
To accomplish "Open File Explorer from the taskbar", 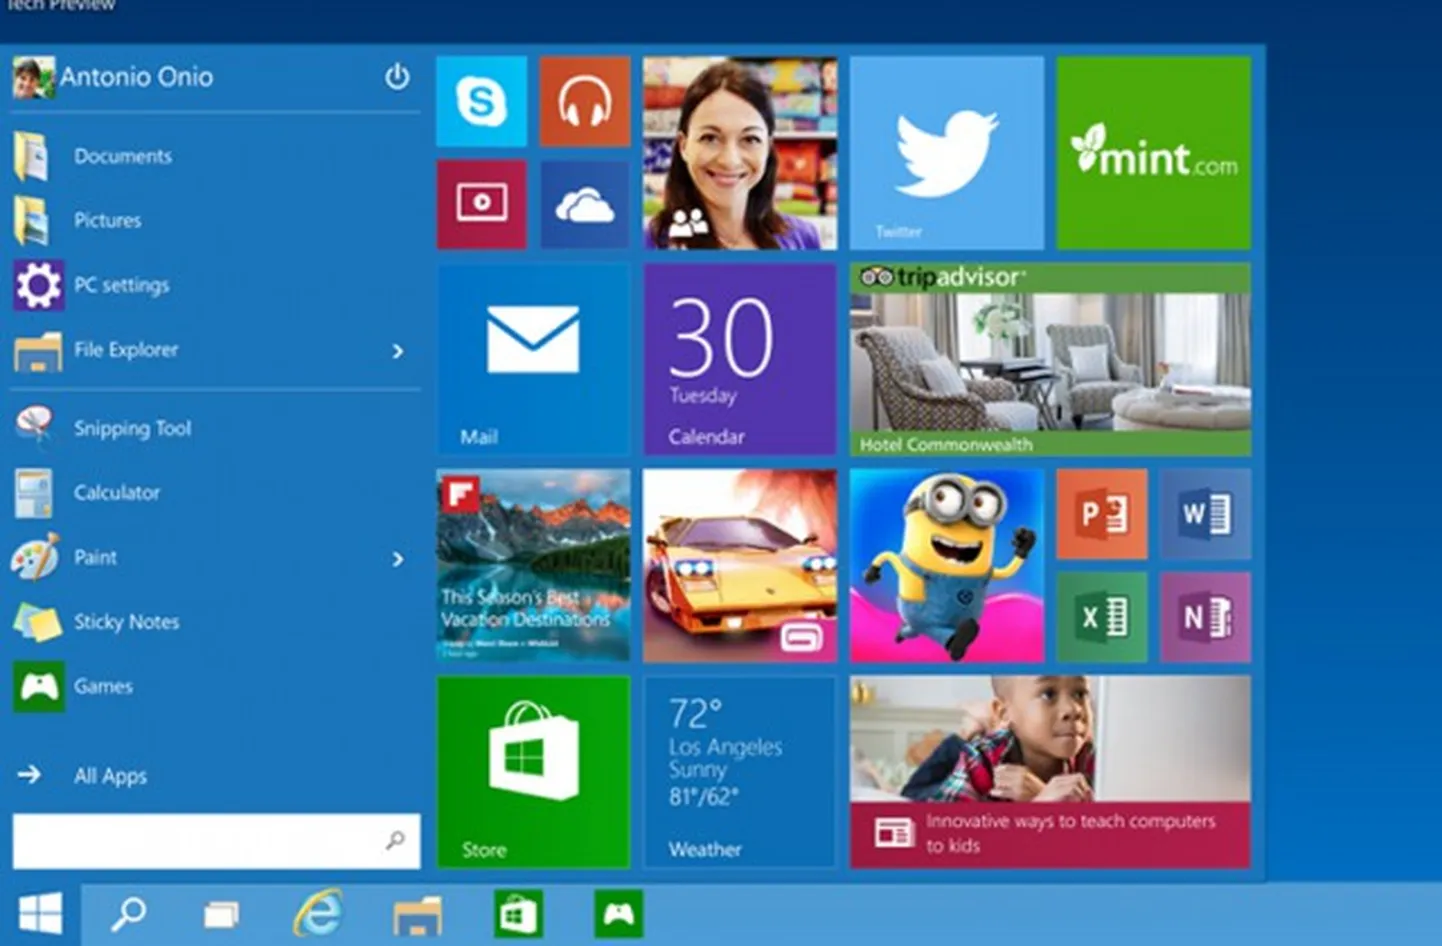I will click(417, 915).
